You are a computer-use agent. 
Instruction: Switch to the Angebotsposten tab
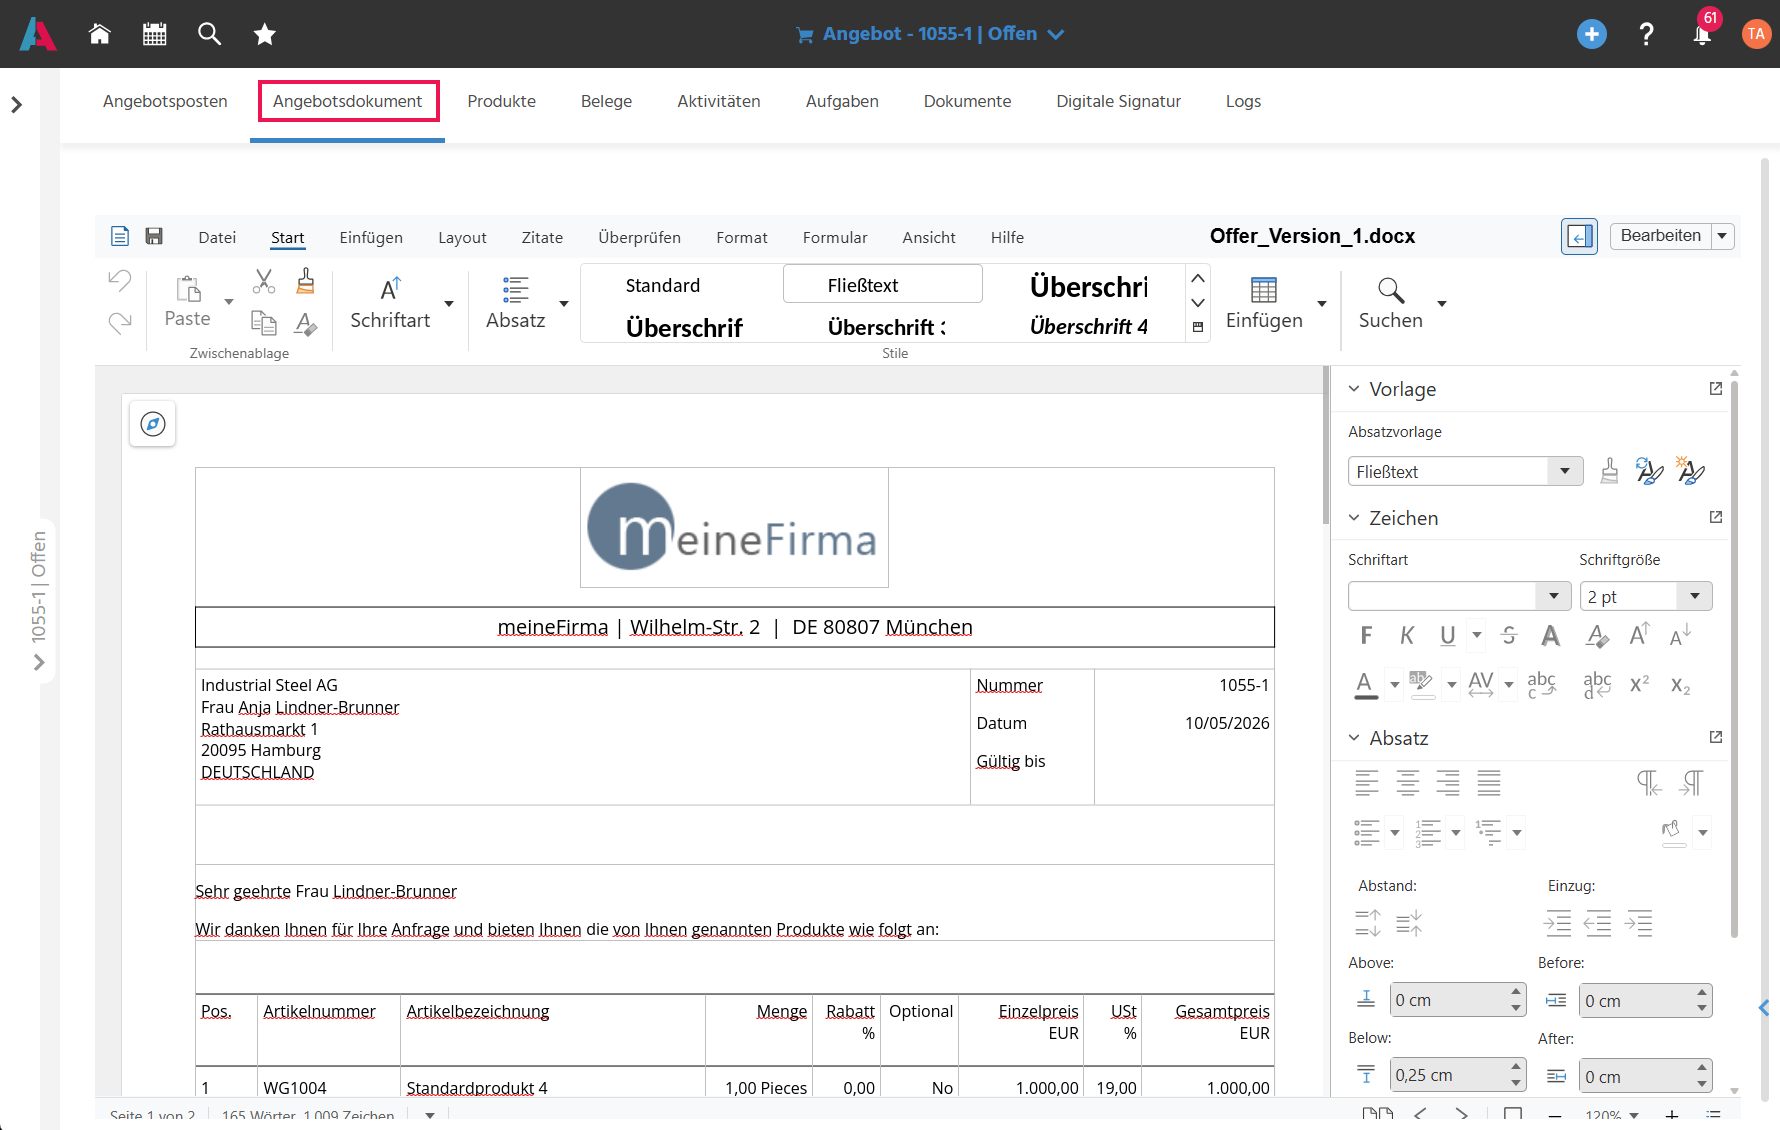click(165, 101)
